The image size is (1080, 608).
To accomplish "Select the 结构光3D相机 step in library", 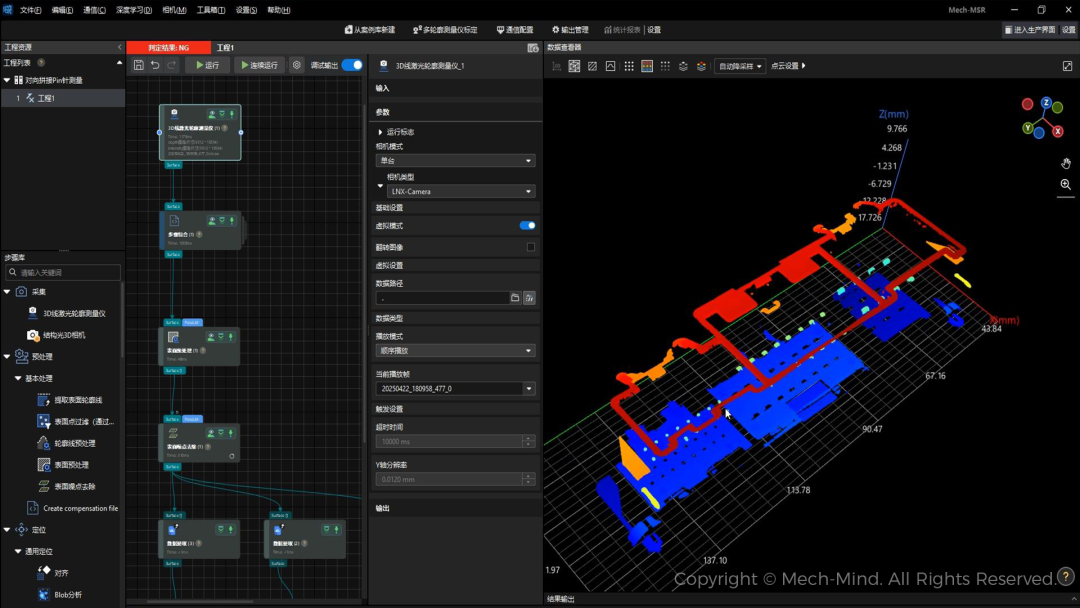I will coord(63,335).
